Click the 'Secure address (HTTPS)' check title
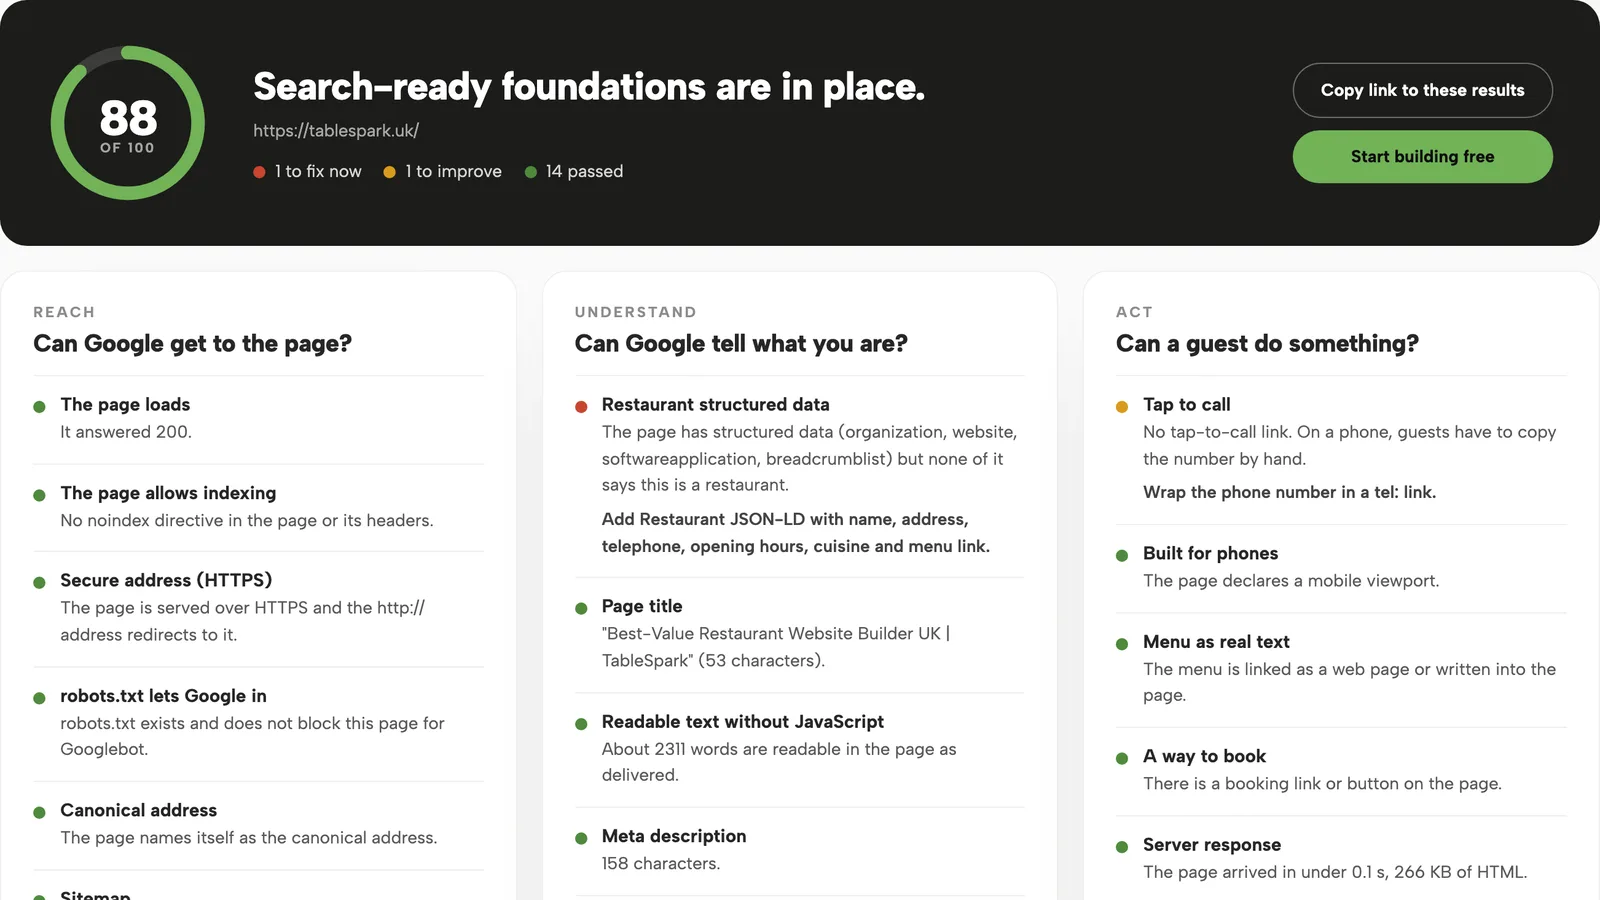 point(166,580)
